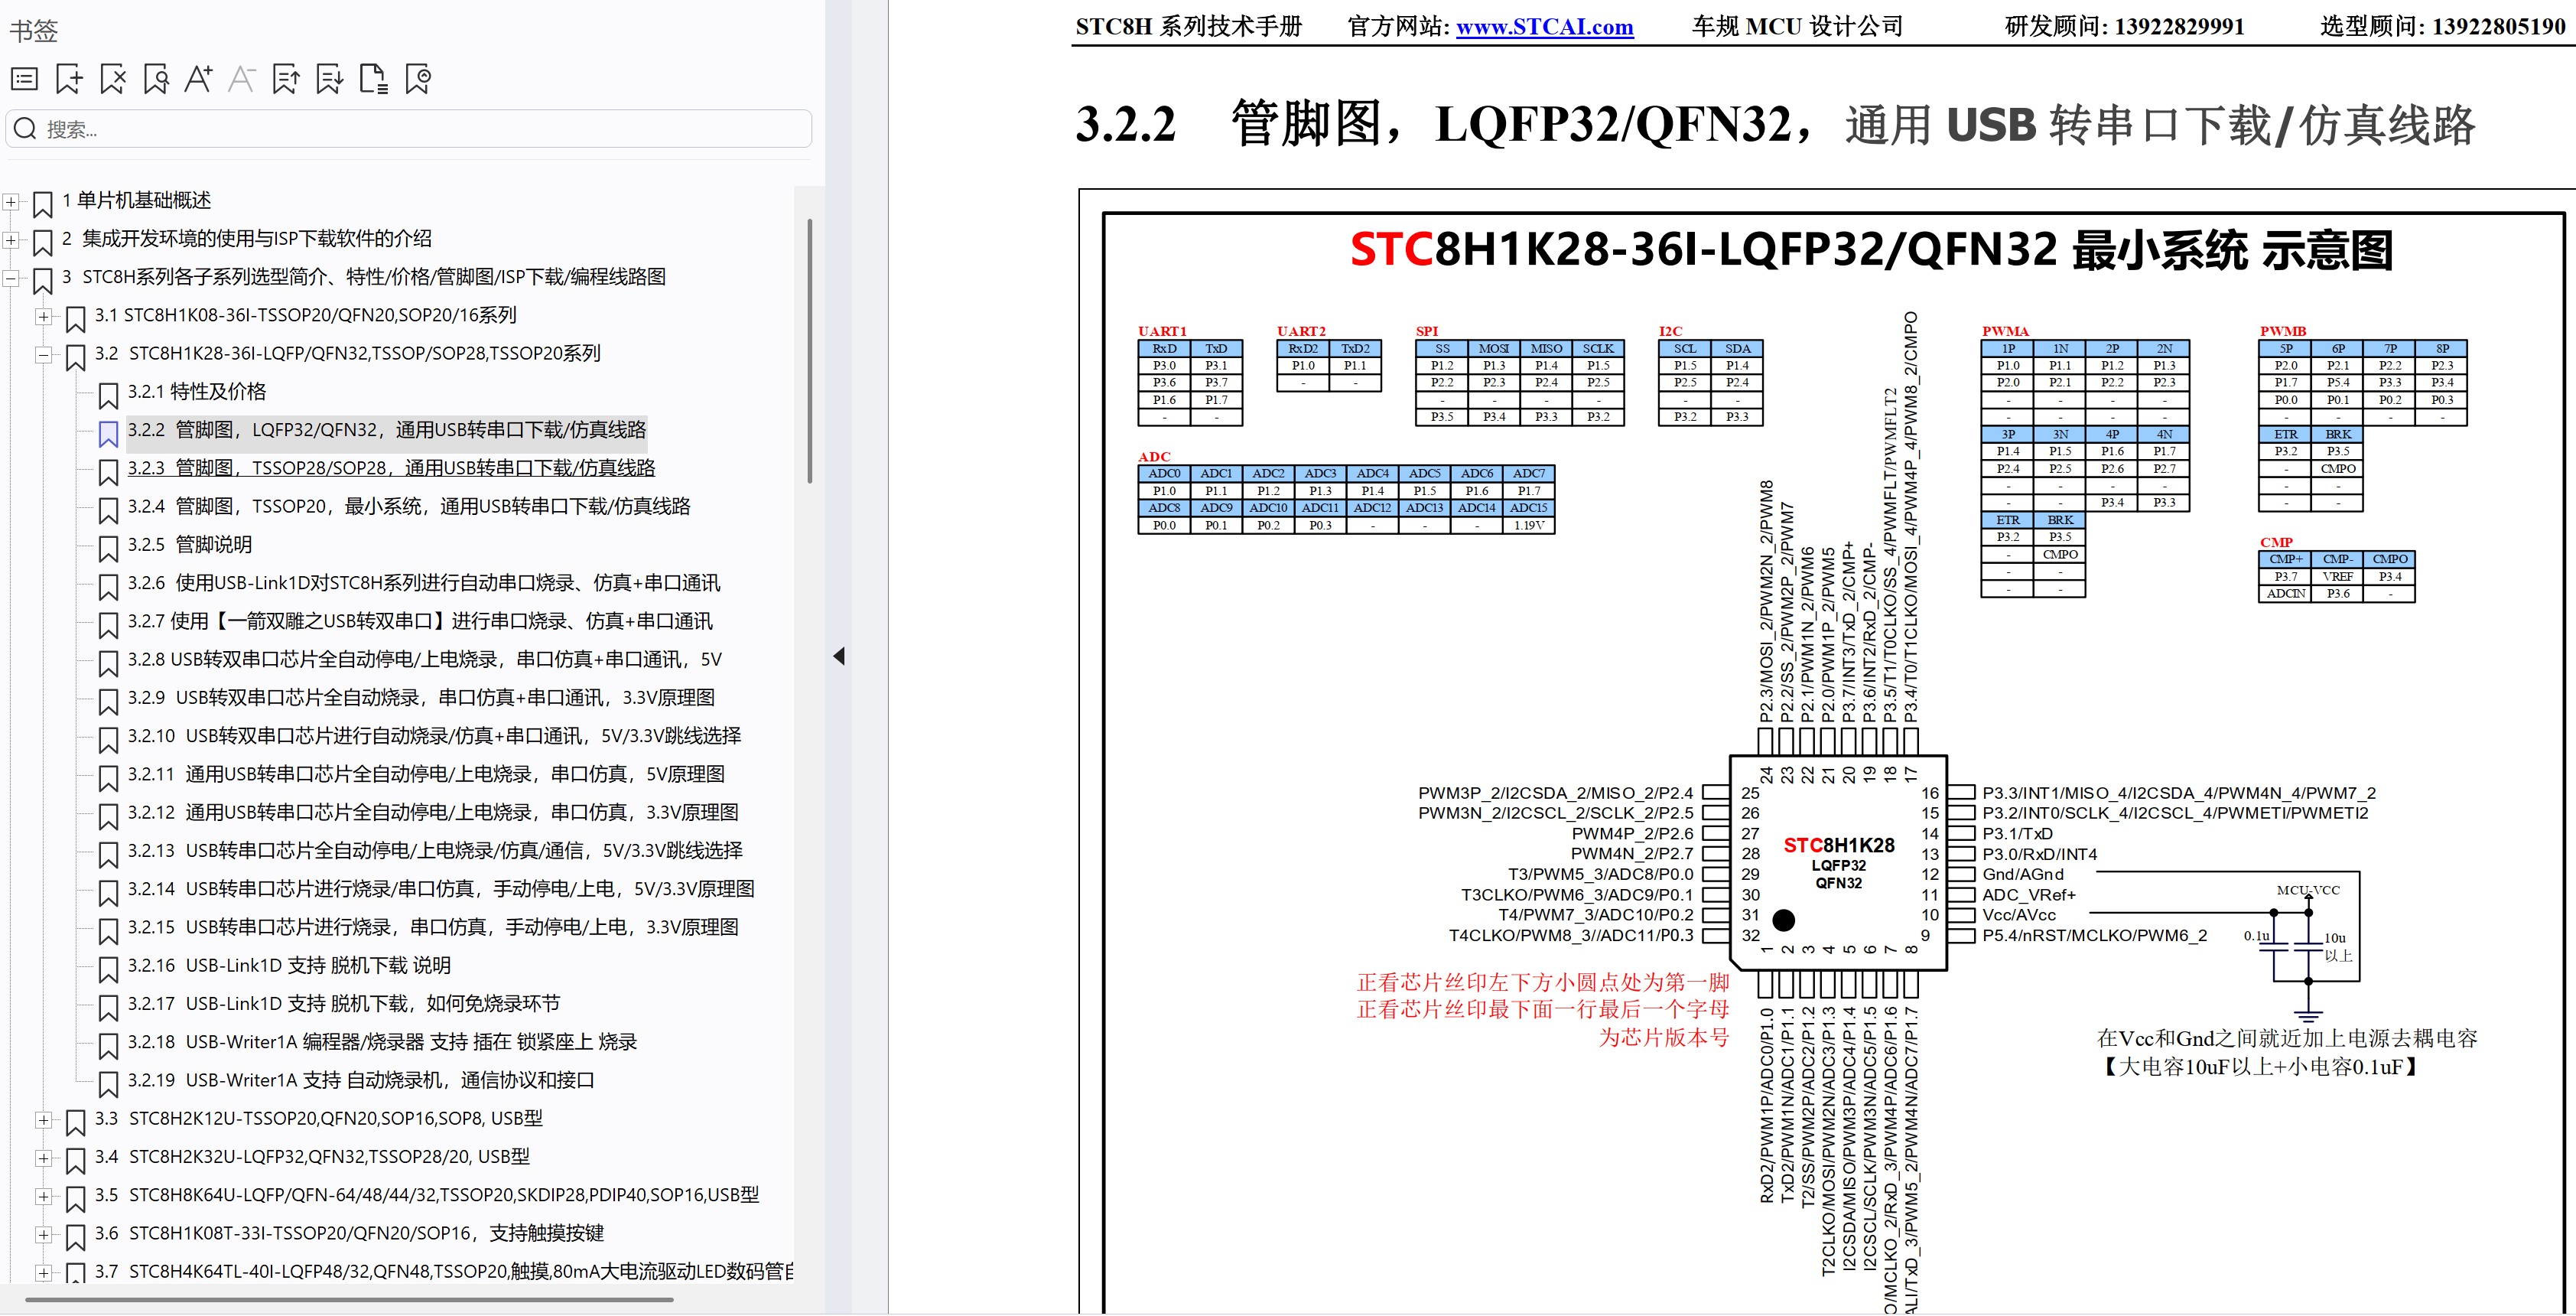Click the bookmark search input field
Image resolution: width=2576 pixels, height=1316 pixels.
[409, 129]
